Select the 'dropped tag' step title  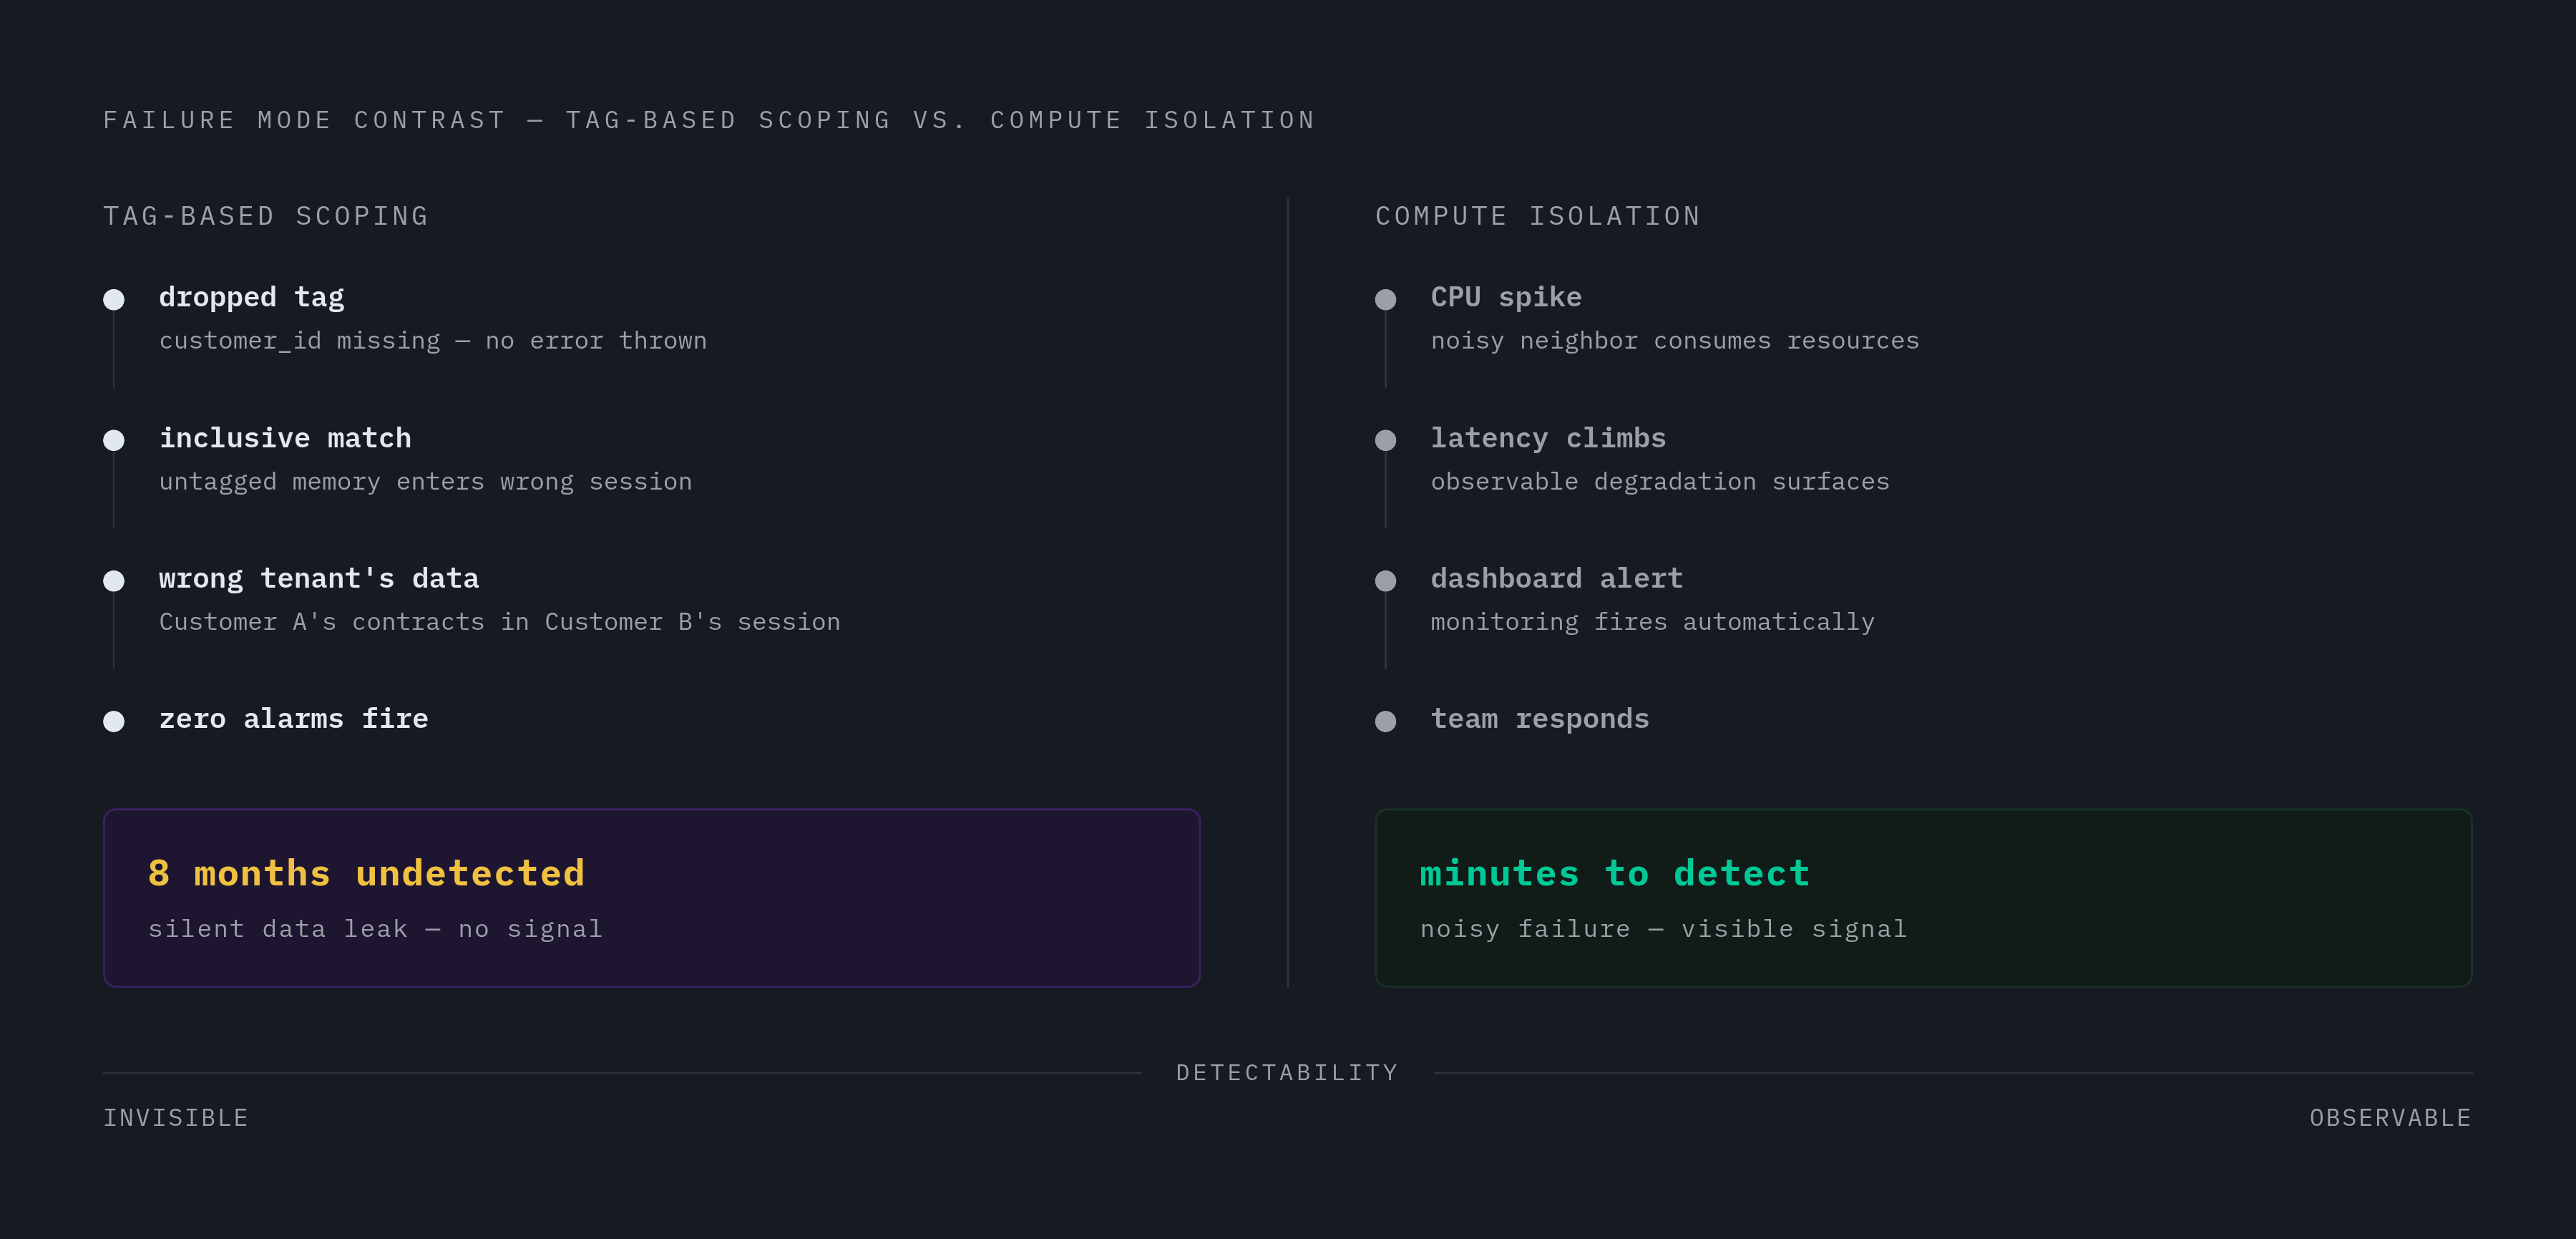pyautogui.click(x=252, y=298)
